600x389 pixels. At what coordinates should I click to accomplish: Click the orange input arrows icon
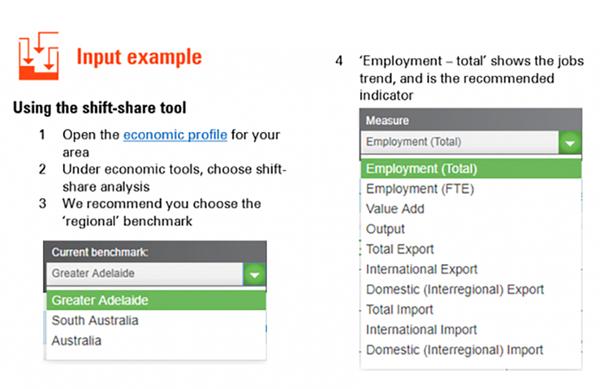point(39,56)
